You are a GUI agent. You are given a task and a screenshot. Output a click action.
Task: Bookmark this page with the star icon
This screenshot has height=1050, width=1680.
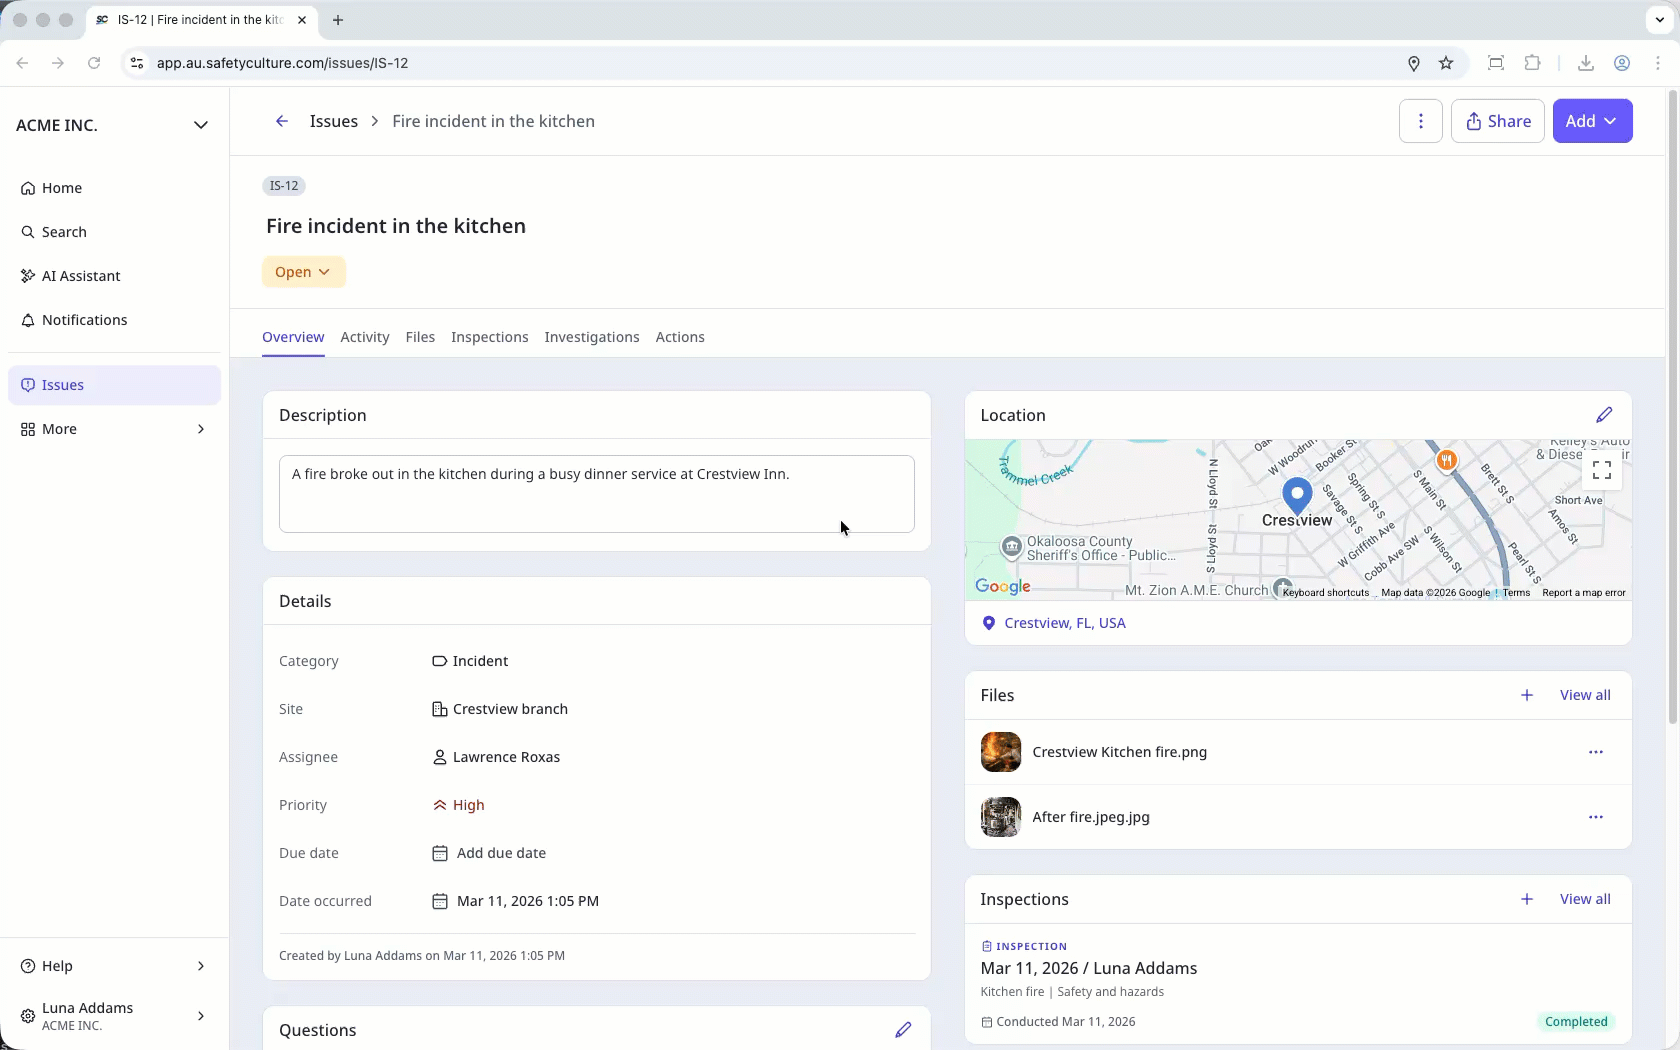pos(1446,63)
